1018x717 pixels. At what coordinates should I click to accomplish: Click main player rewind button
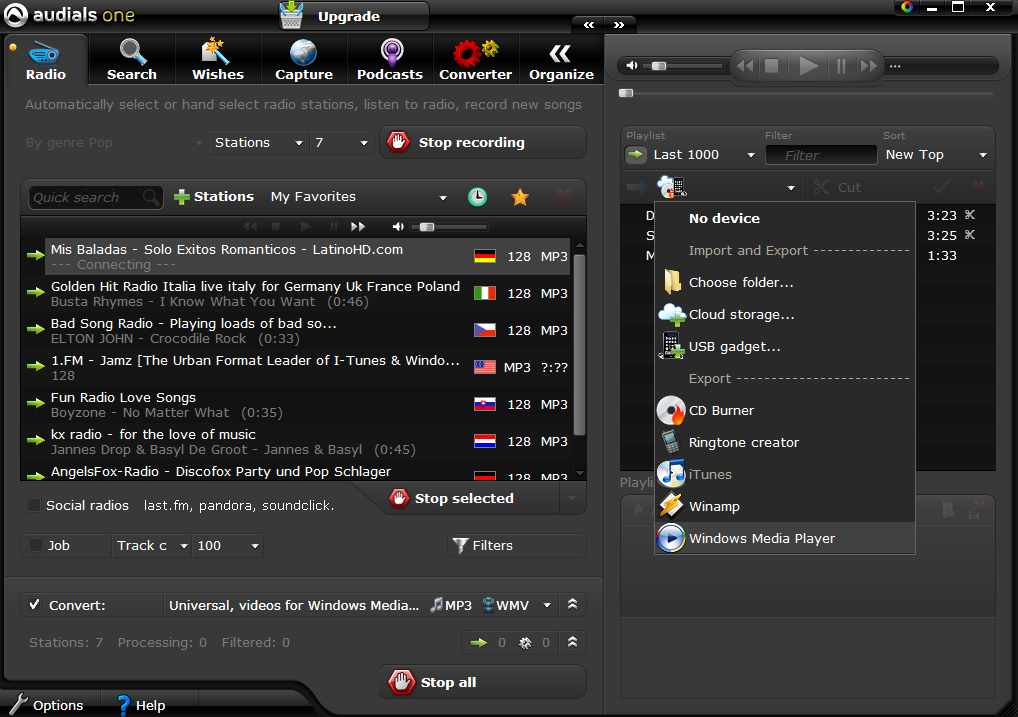point(745,66)
